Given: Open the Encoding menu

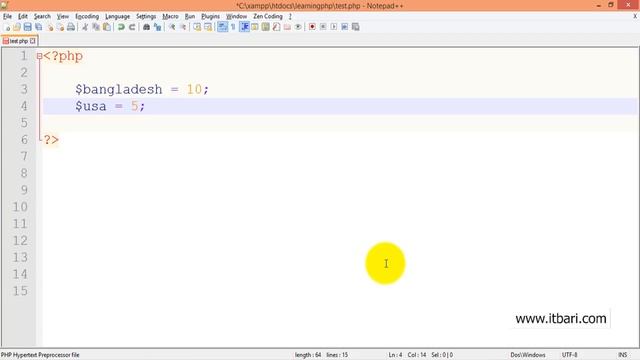Looking at the screenshot, I should pyautogui.click(x=87, y=16).
